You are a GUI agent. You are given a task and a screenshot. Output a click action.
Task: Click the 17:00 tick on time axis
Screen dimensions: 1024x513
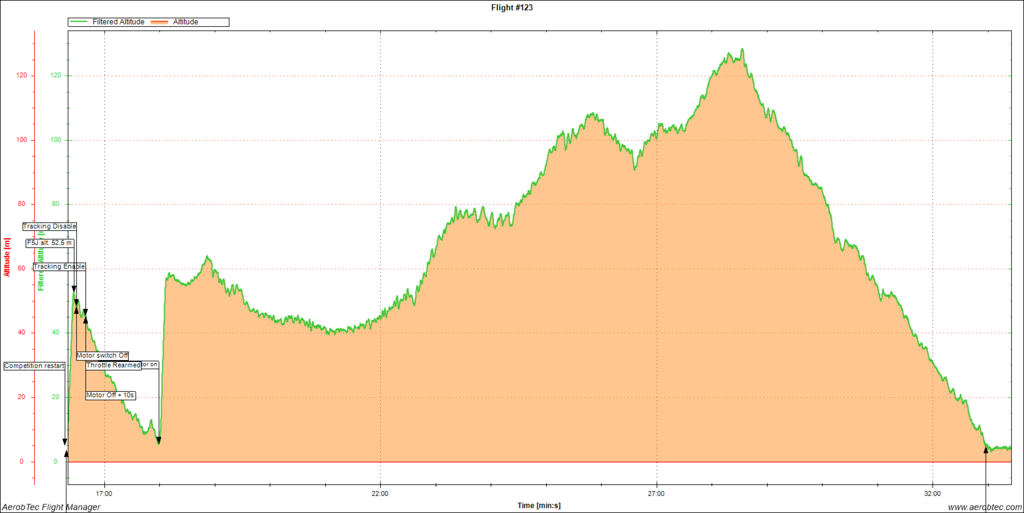(103, 492)
